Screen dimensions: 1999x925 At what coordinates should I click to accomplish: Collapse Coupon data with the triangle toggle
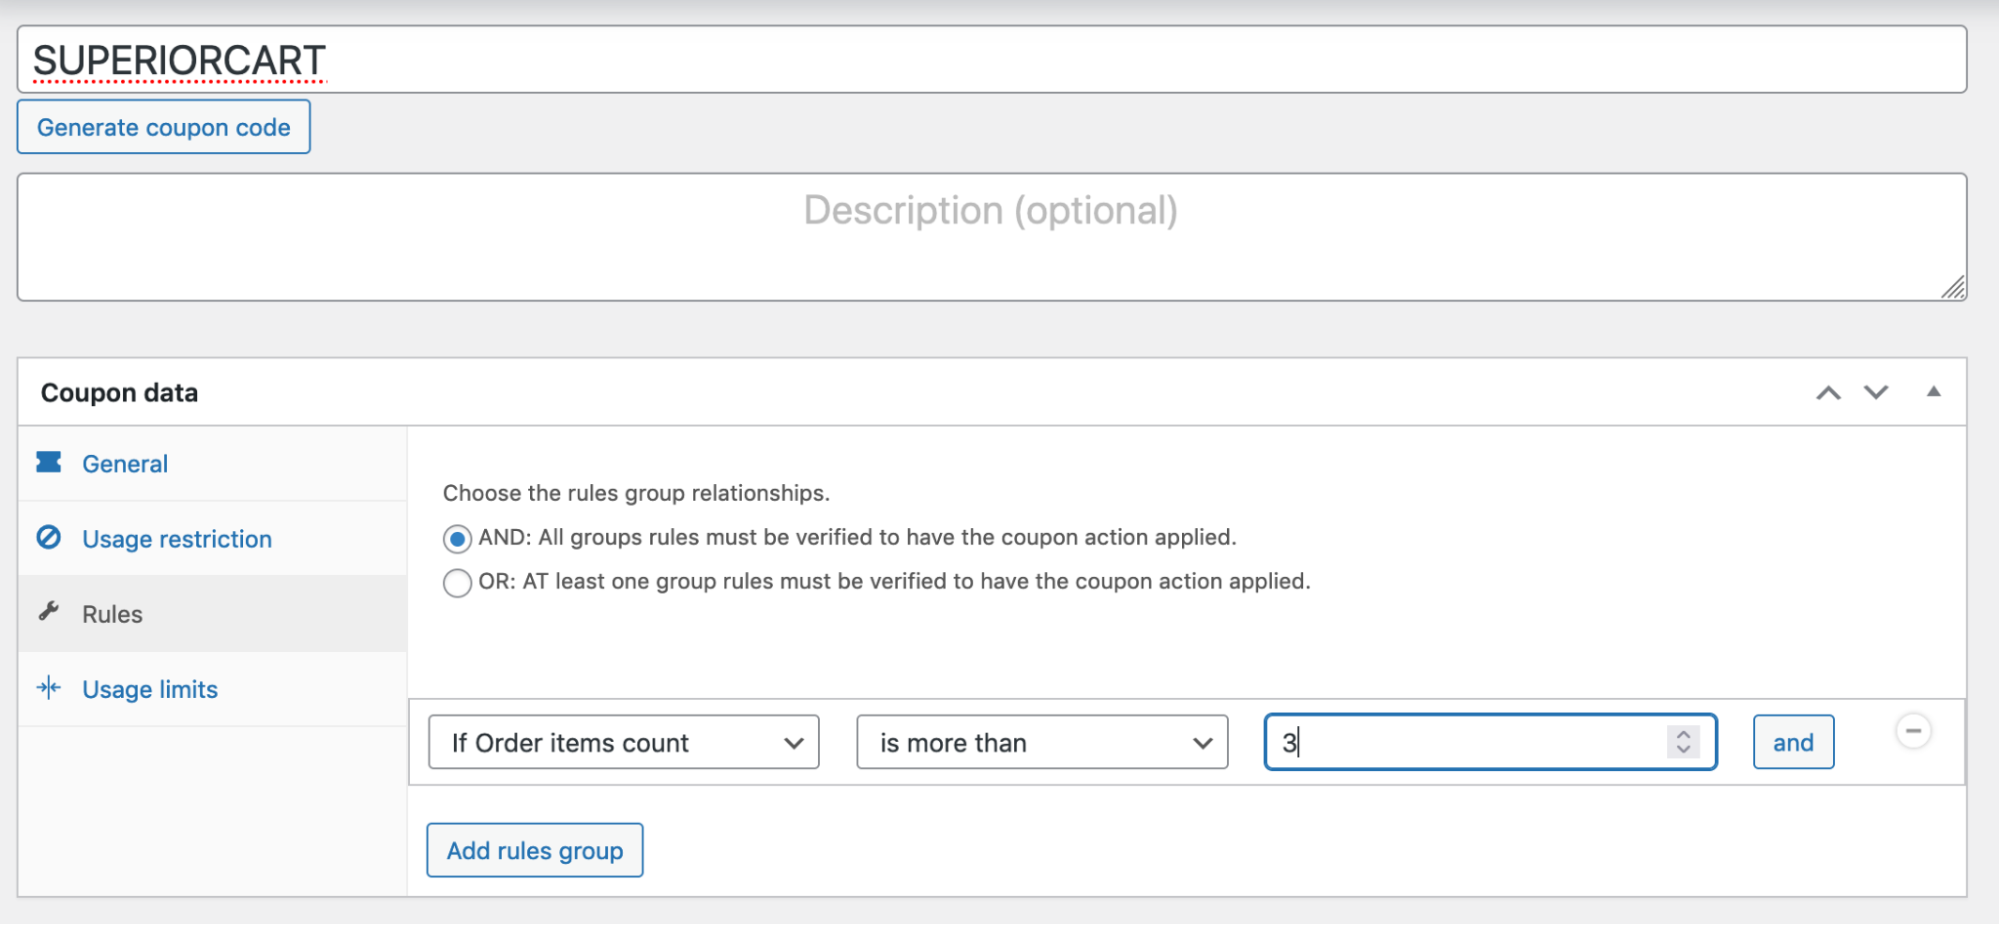(1935, 392)
